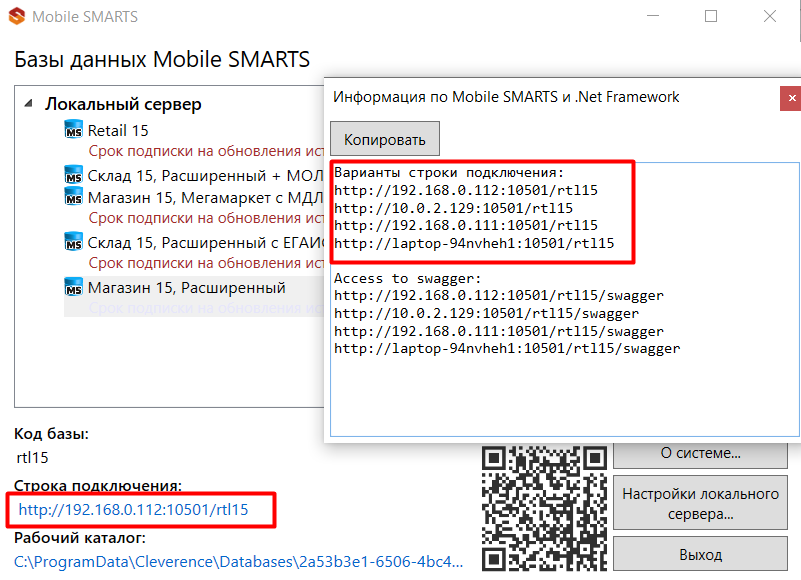801x580 pixels.
Task: Click the line http://10.0.2.129:10501/rtl15 in info text
Action: tap(454, 208)
